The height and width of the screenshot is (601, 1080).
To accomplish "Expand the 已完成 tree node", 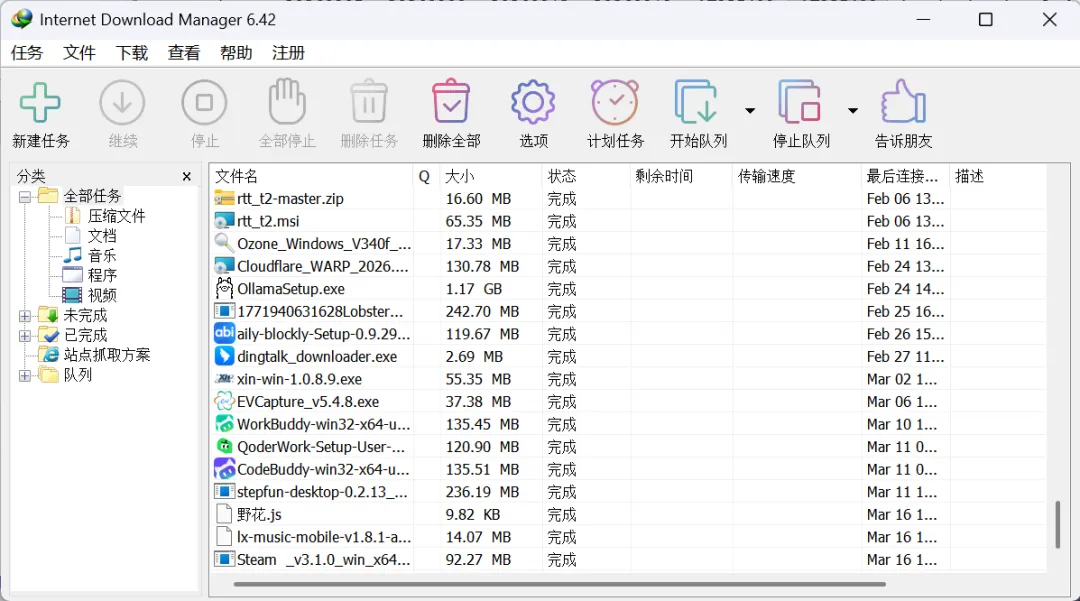I will pyautogui.click(x=25, y=336).
